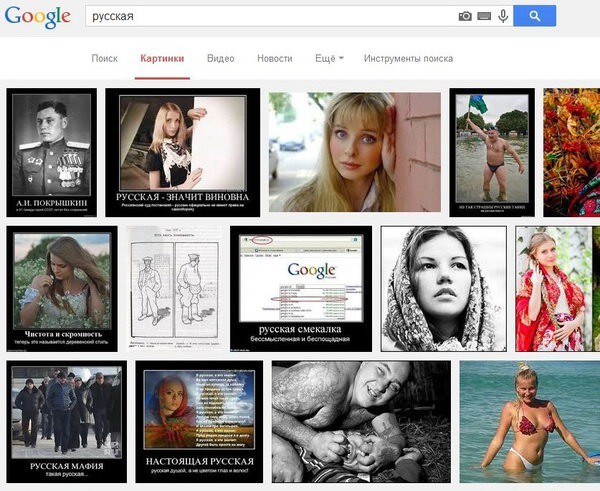The width and height of the screenshot is (600, 491).
Task: Open the Чистота и скромность image
Action: 62,289
